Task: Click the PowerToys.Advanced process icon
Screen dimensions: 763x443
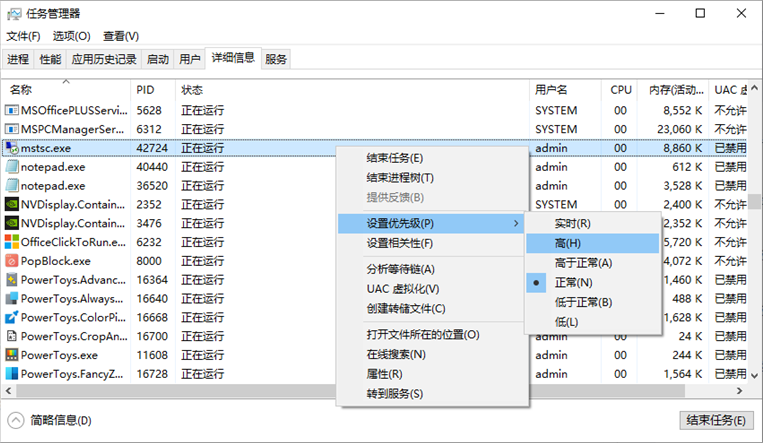Action: 12,280
